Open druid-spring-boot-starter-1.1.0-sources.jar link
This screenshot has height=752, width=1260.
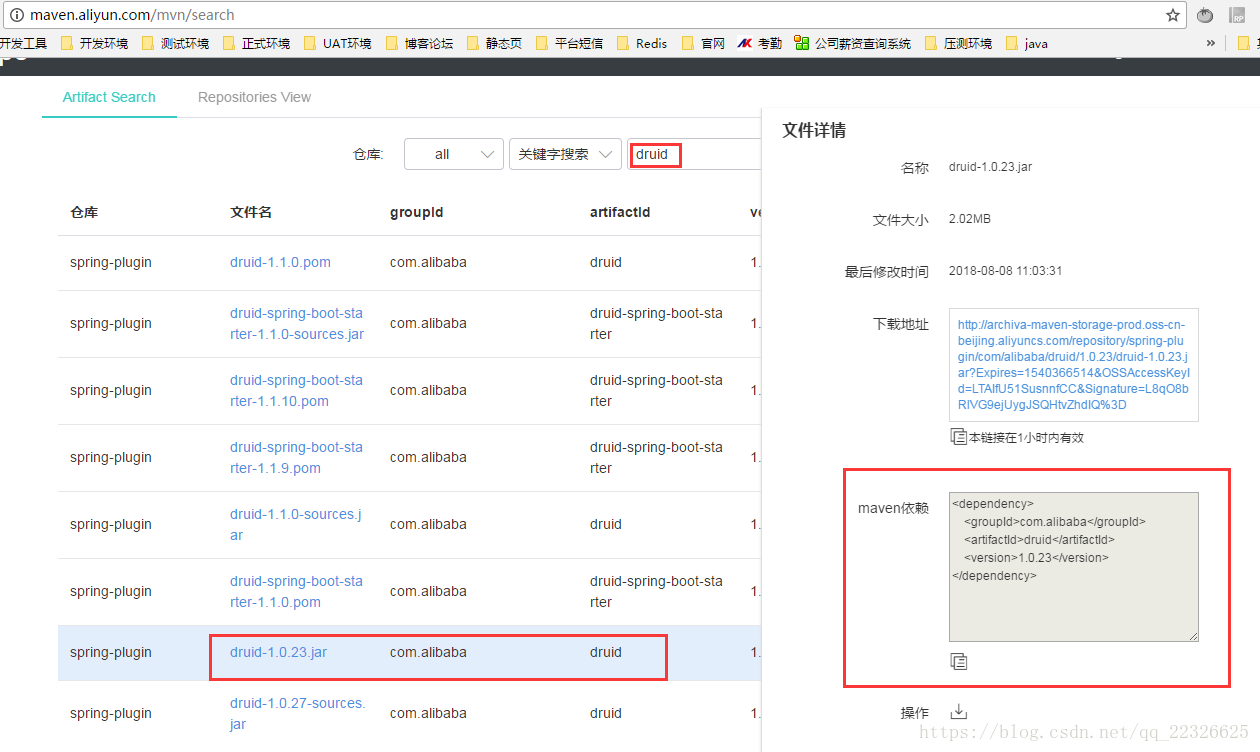[297, 324]
